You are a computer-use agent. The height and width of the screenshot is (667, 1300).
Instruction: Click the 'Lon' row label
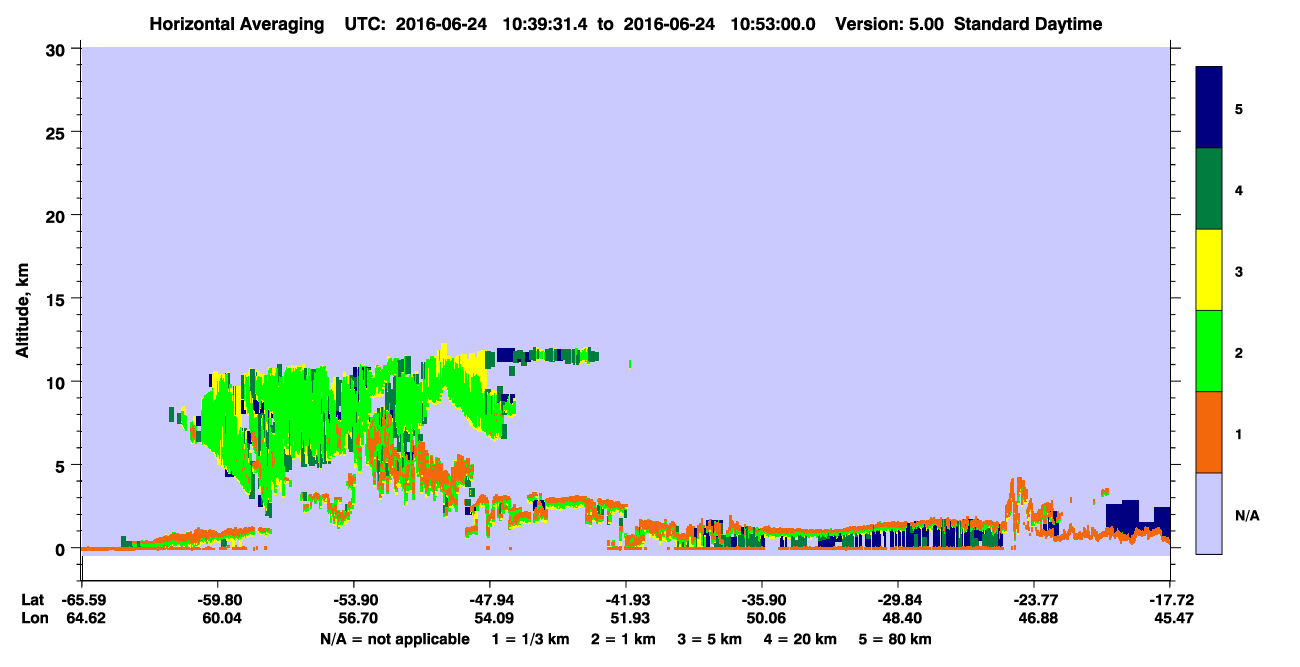(33, 619)
